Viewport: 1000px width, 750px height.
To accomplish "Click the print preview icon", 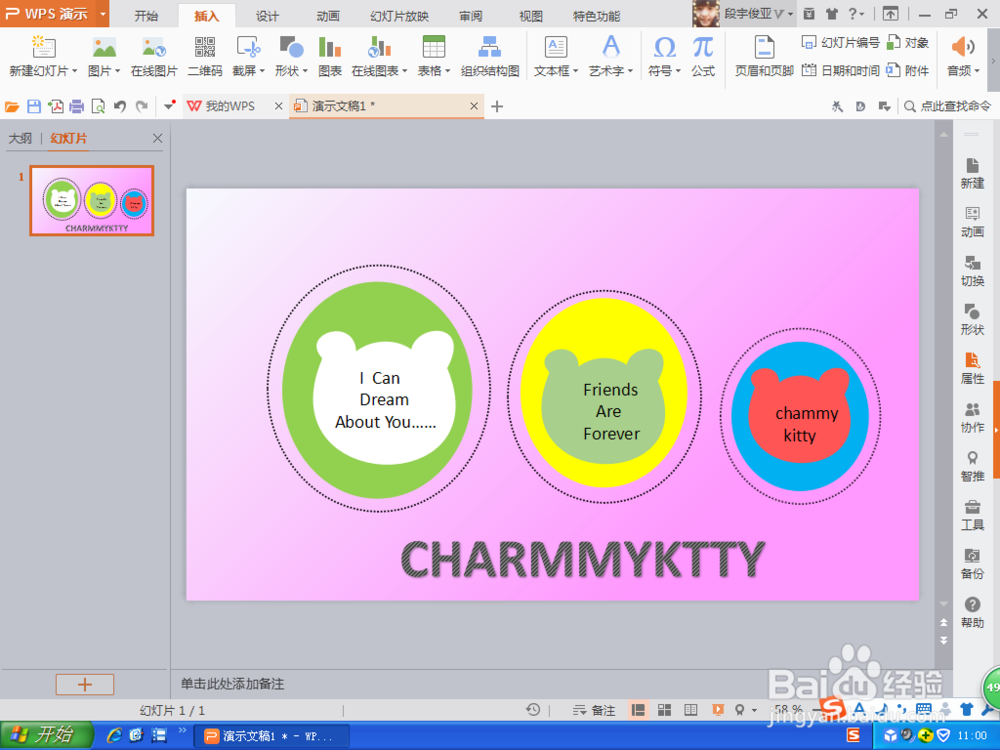I will (x=98, y=107).
